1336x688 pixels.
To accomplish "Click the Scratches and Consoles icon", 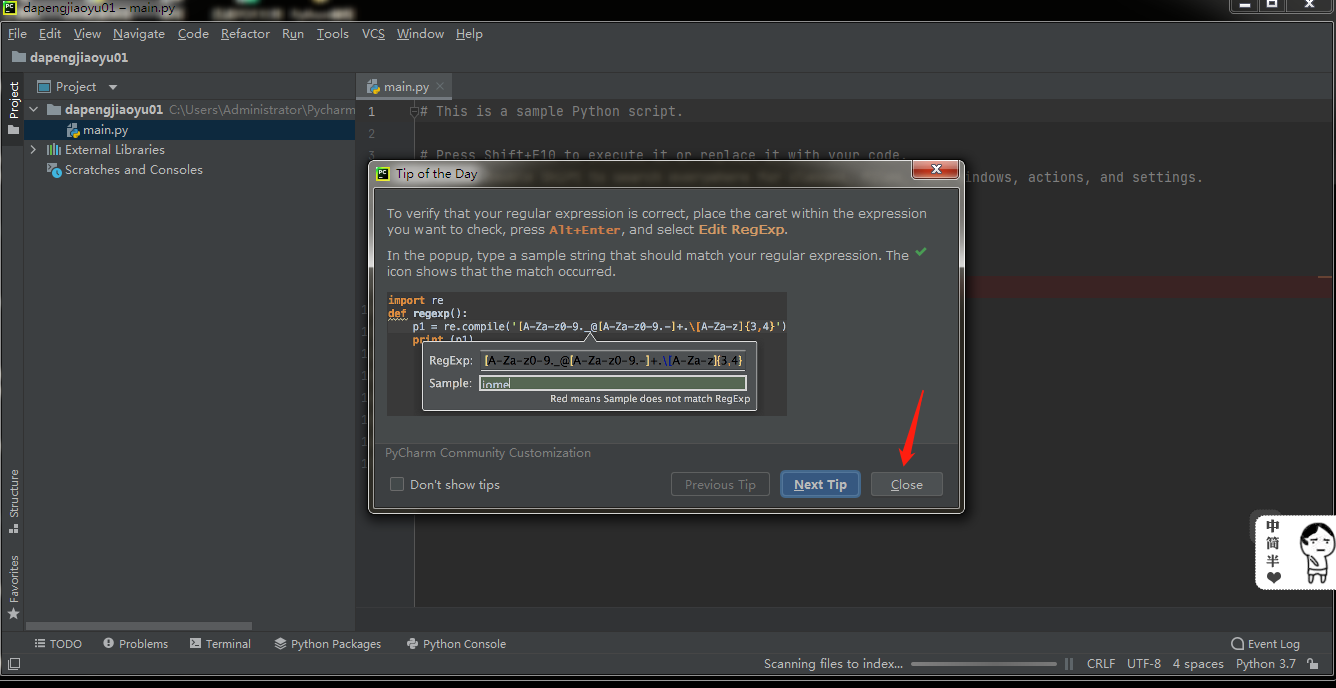I will 54,170.
